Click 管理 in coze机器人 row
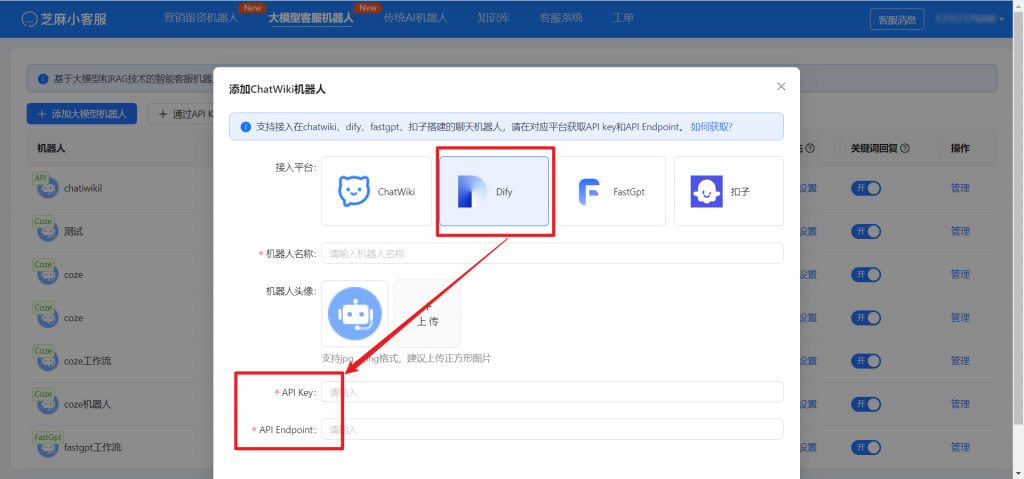Screen dimensions: 1024x479 [960, 404]
